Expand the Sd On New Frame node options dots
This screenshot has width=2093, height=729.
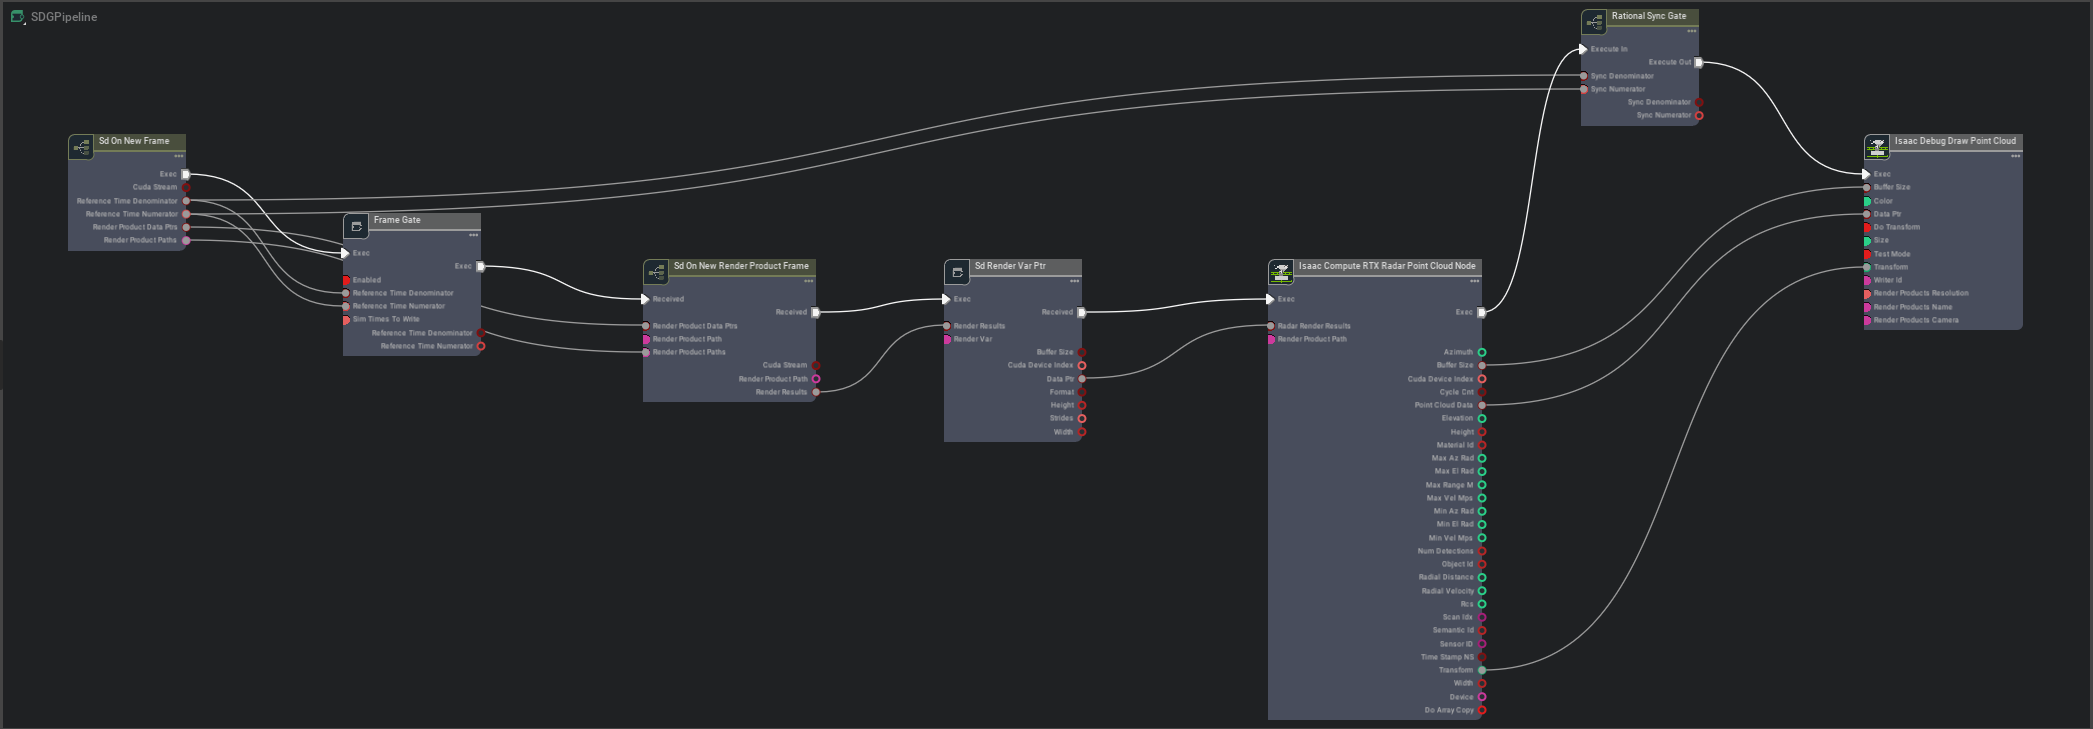[x=179, y=156]
